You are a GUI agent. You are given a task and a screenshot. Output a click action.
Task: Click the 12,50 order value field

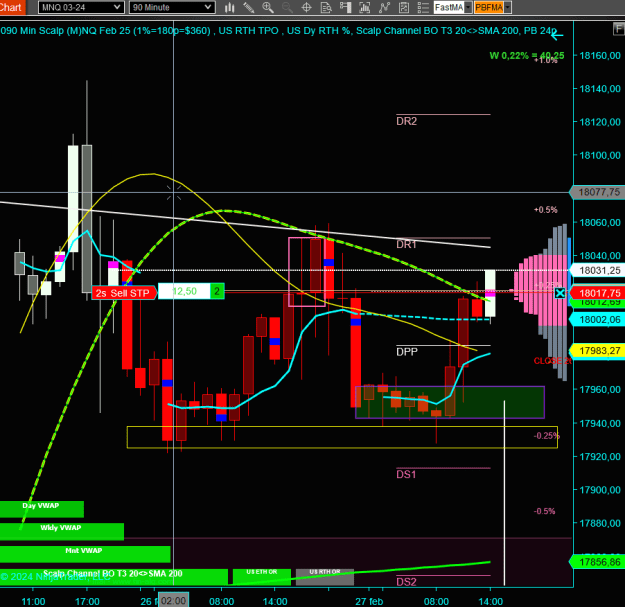tap(184, 291)
